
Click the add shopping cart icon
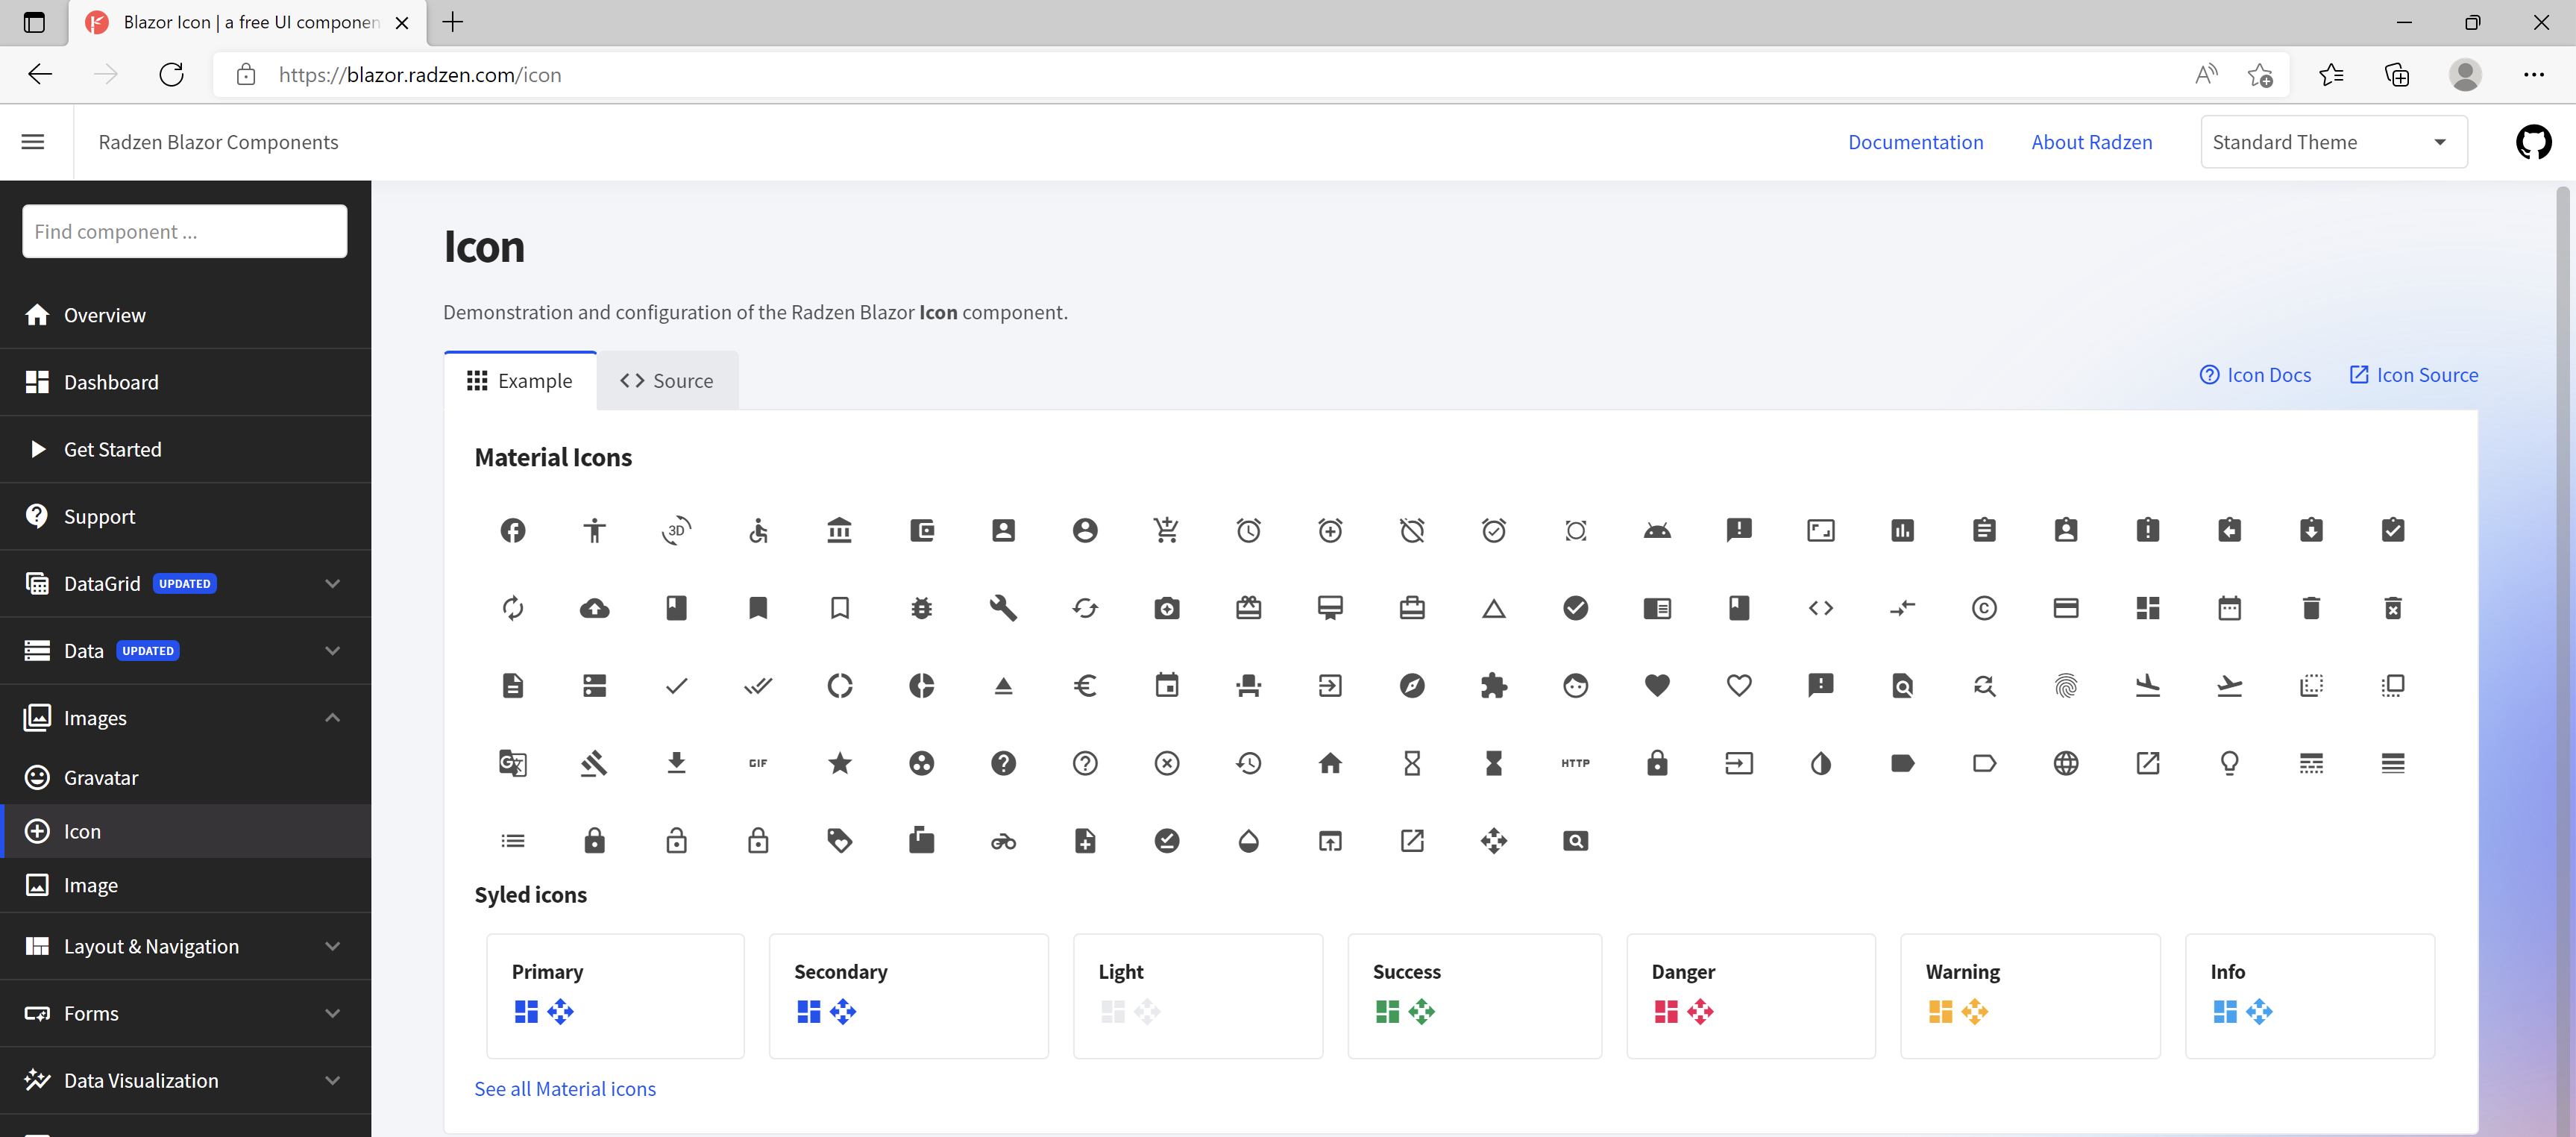tap(1167, 530)
